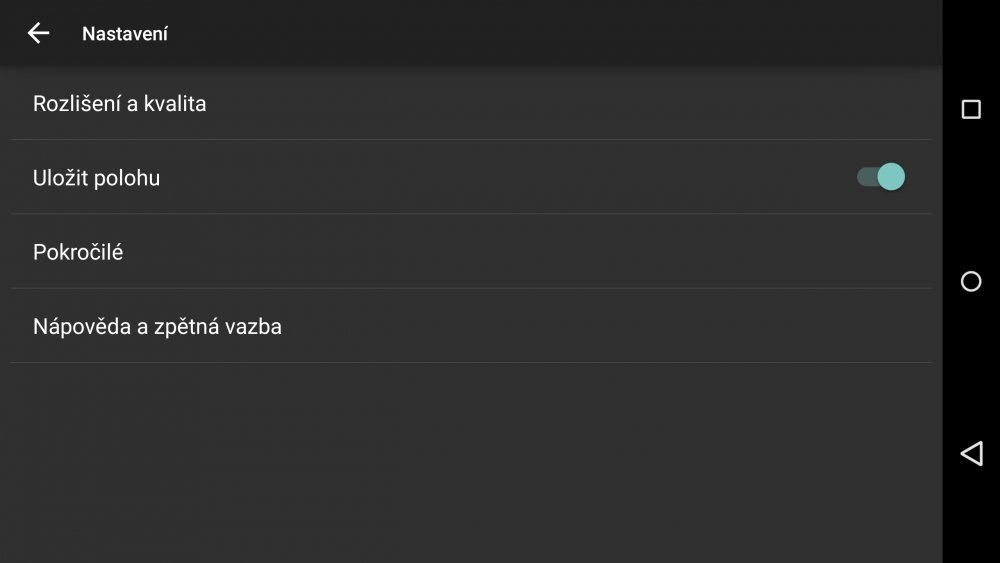Click the Nastavení screen title

(125, 34)
